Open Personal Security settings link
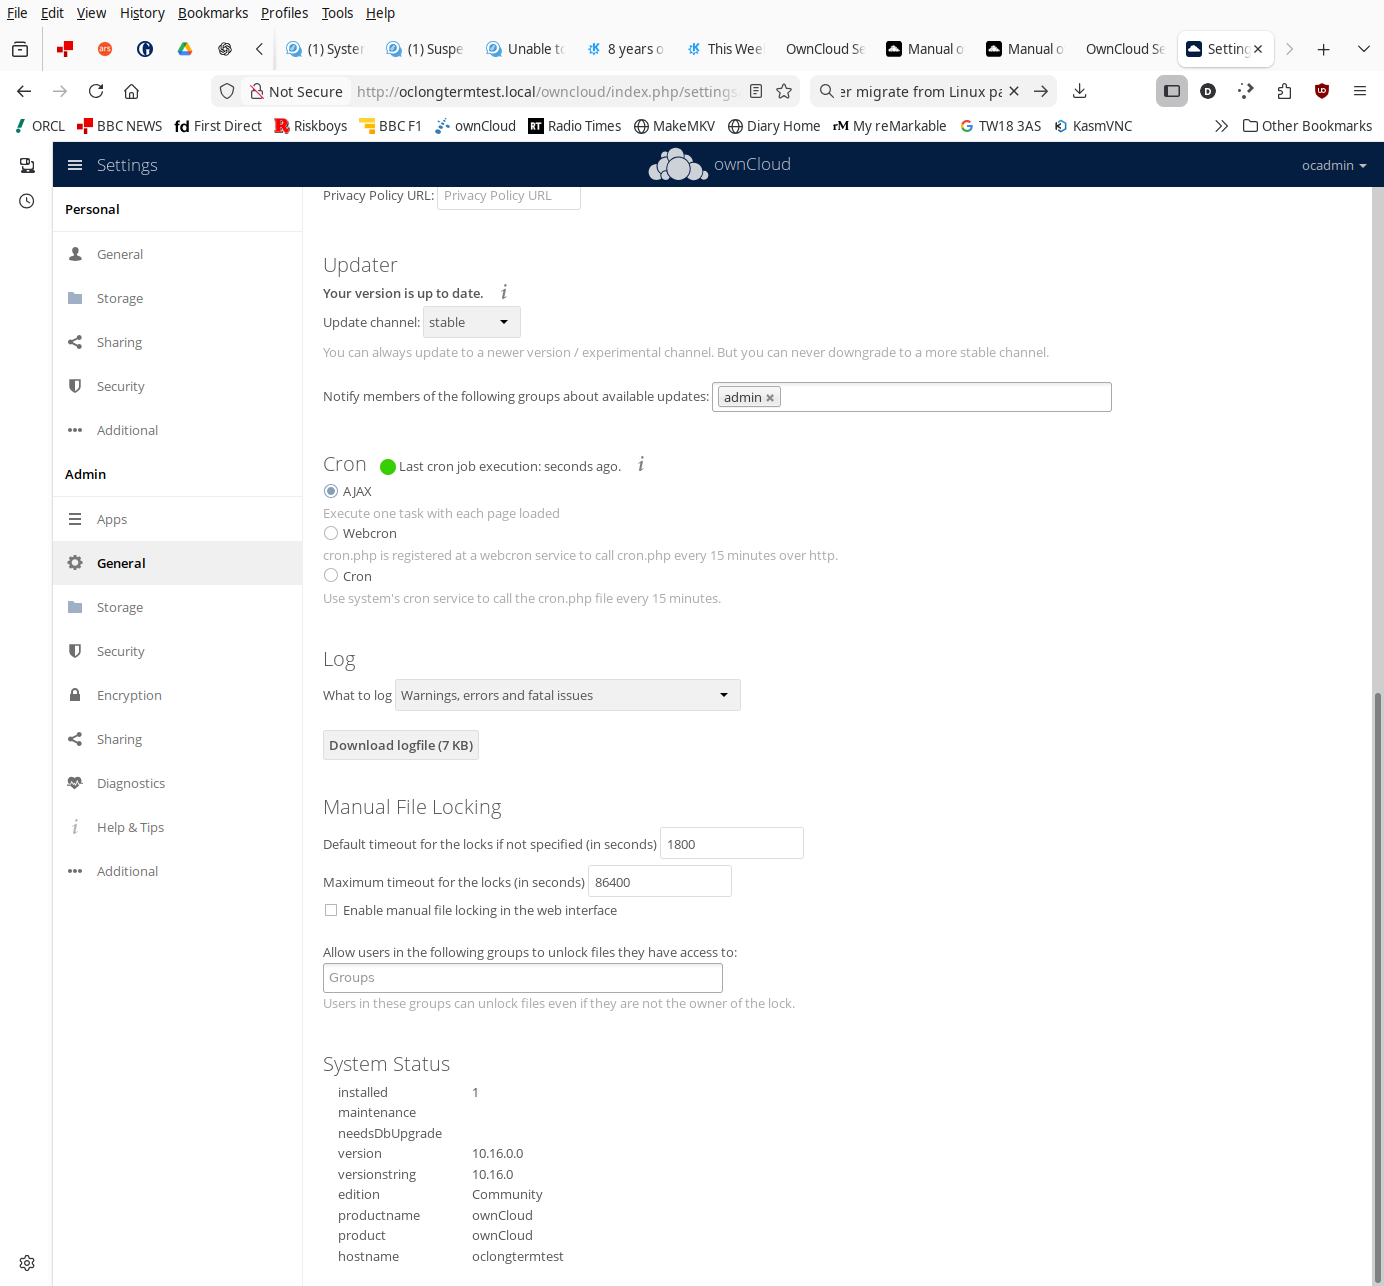Image resolution: width=1384 pixels, height=1286 pixels. 120,386
